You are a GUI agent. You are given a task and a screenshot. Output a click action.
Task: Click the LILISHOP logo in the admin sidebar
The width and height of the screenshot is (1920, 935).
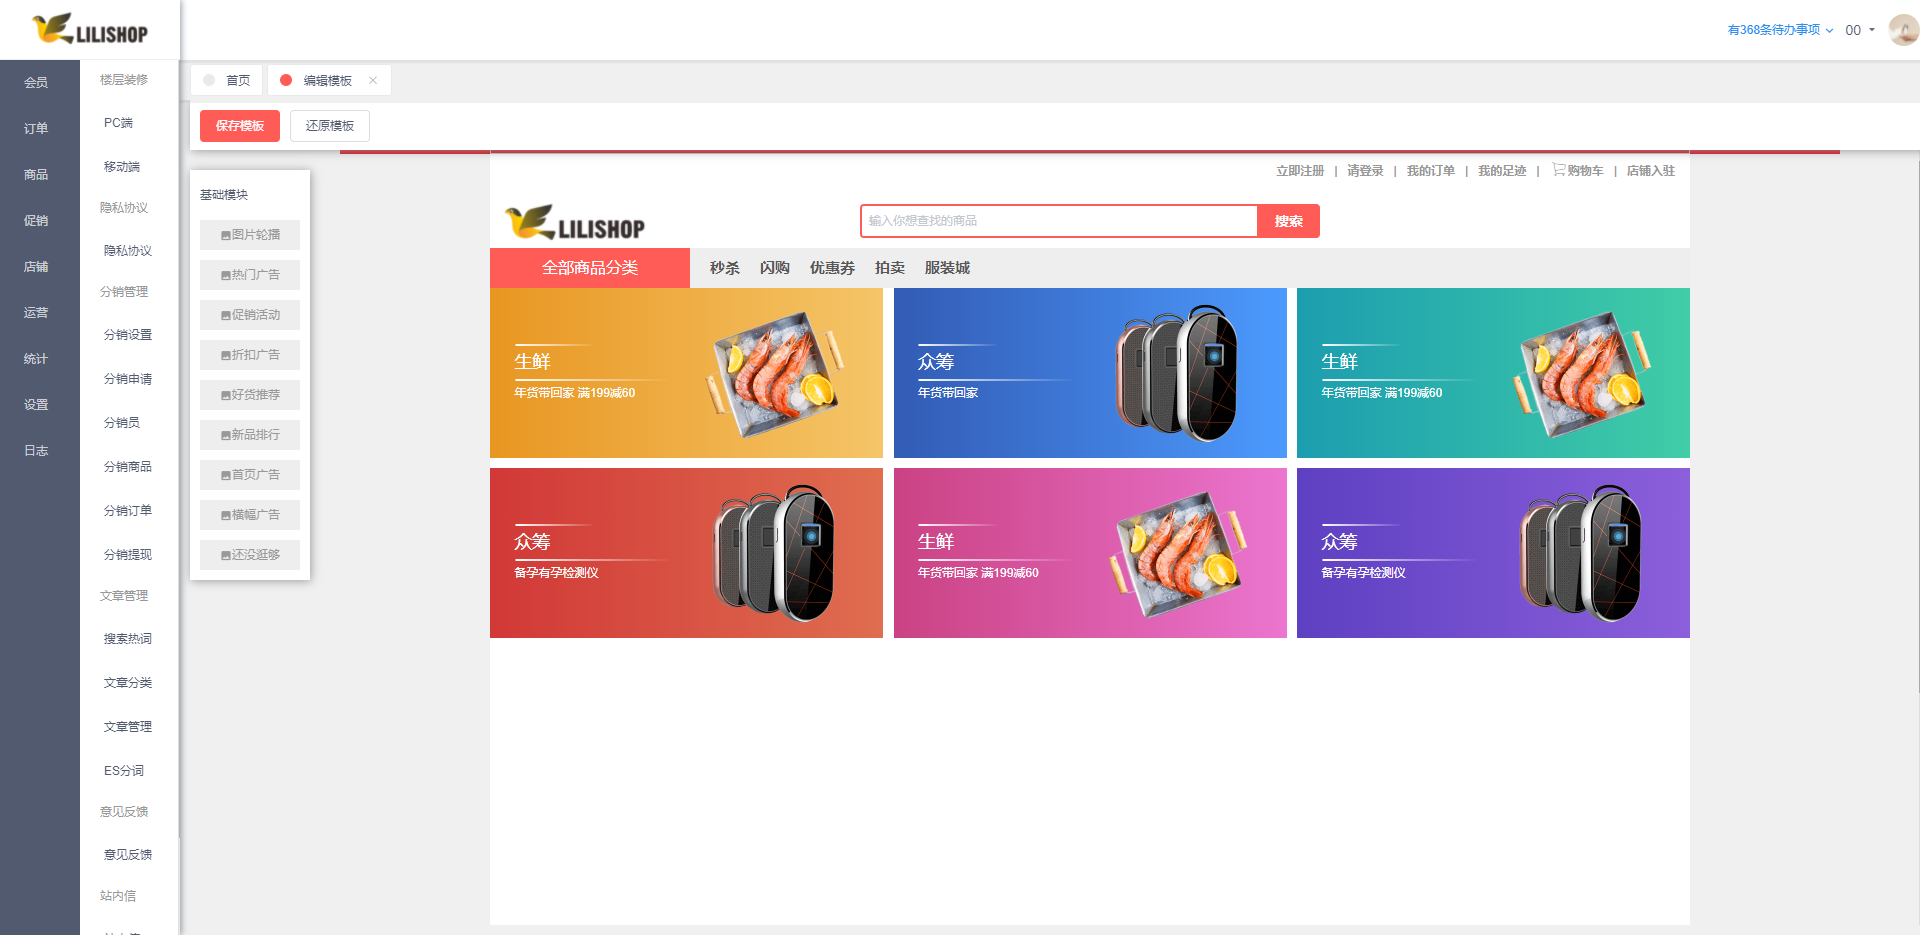click(90, 30)
